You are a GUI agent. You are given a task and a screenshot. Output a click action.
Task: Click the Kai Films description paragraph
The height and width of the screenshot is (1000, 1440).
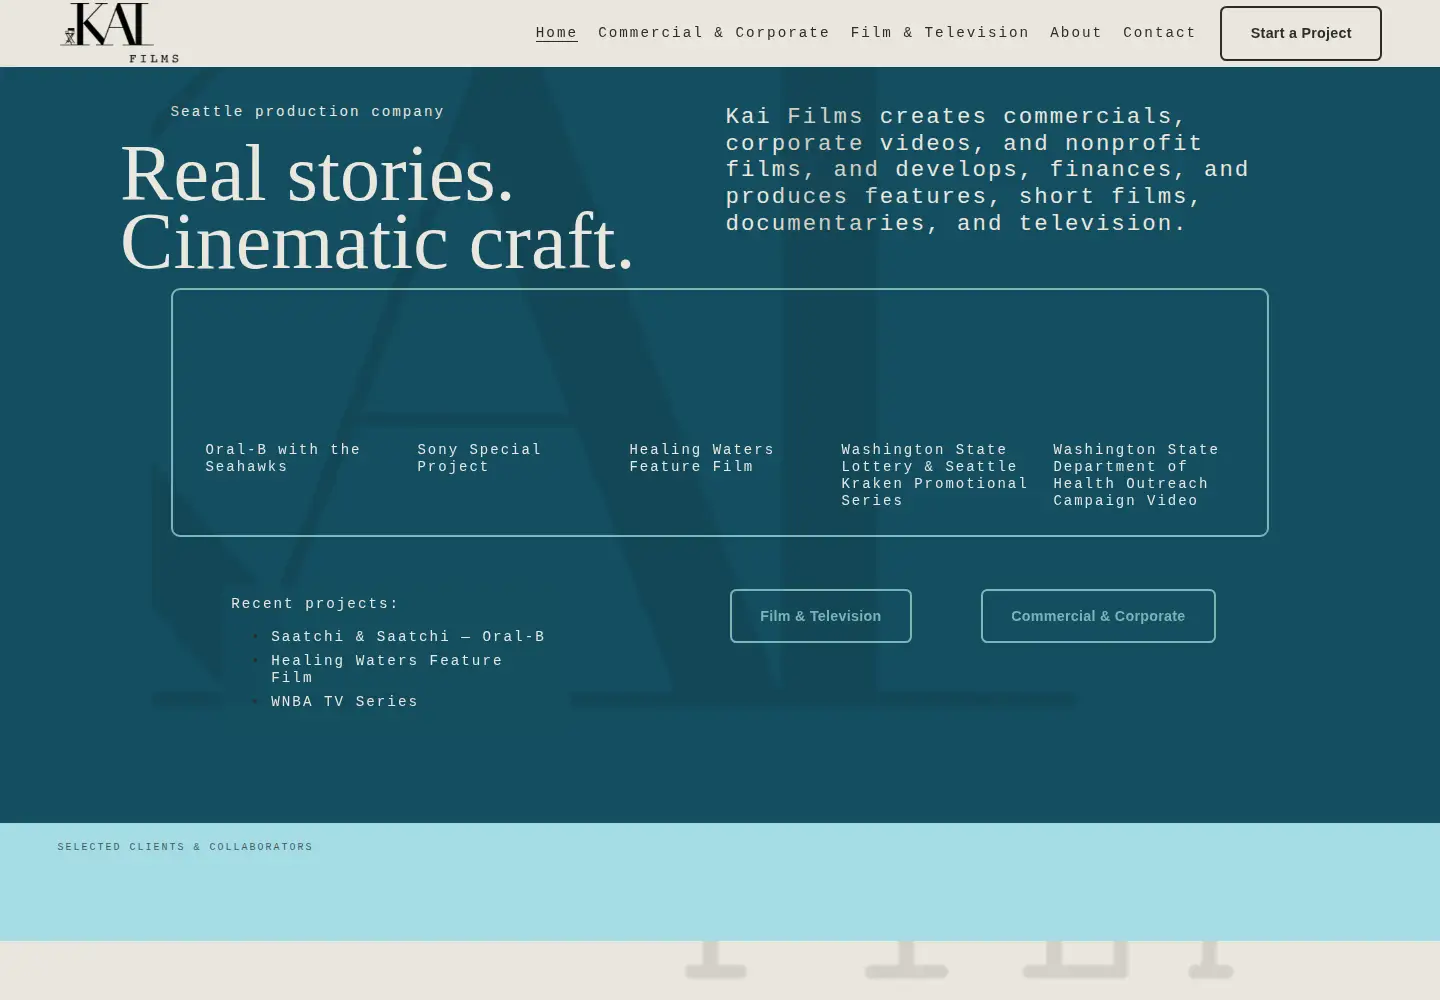click(988, 170)
